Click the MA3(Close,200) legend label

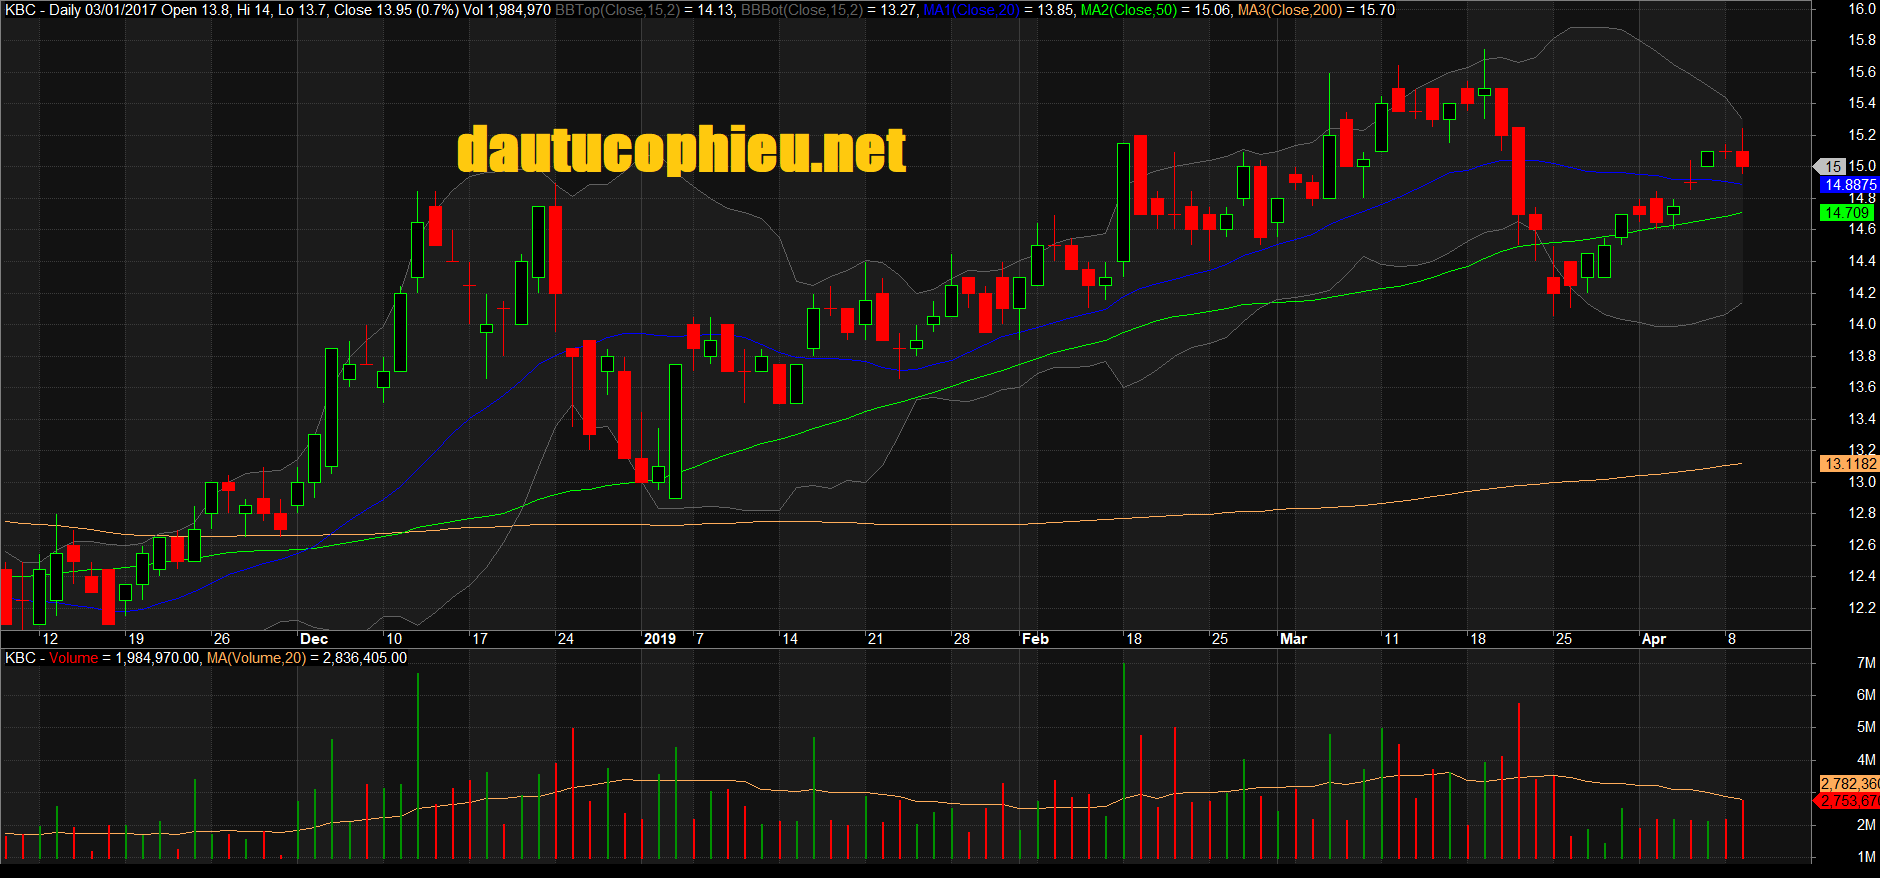[1289, 10]
